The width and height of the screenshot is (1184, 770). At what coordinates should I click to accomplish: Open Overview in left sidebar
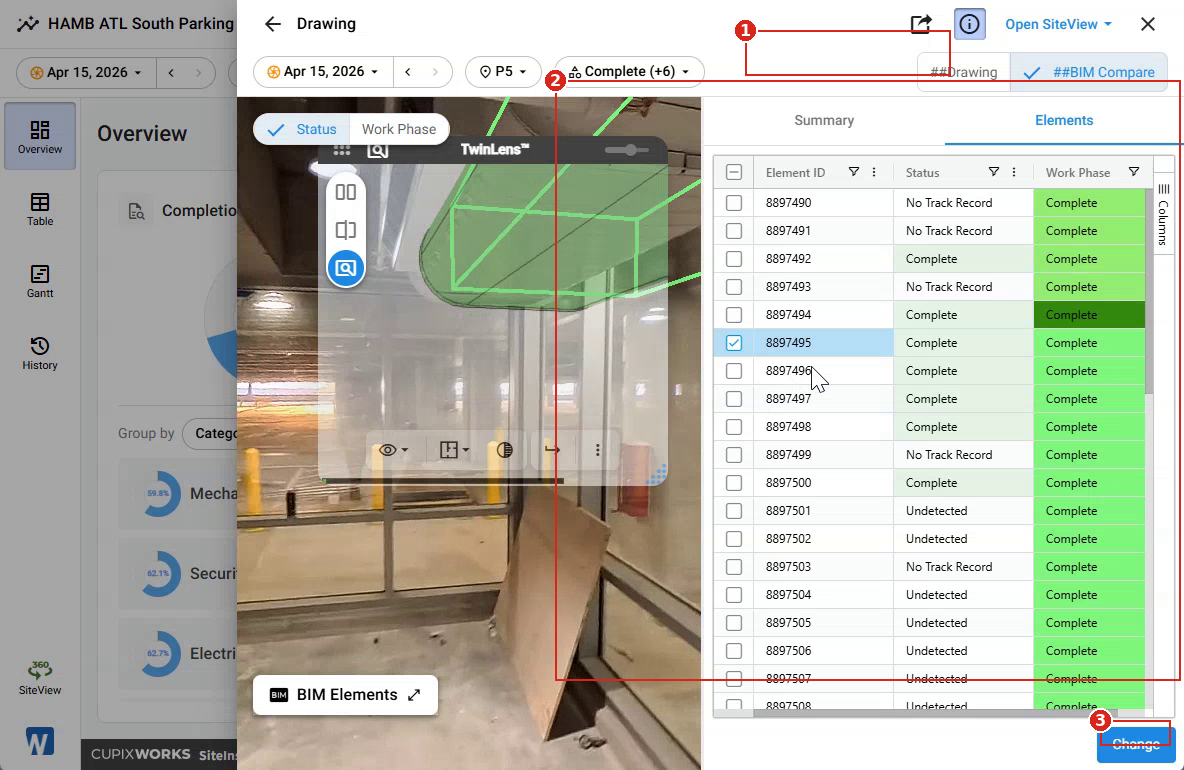[40, 136]
